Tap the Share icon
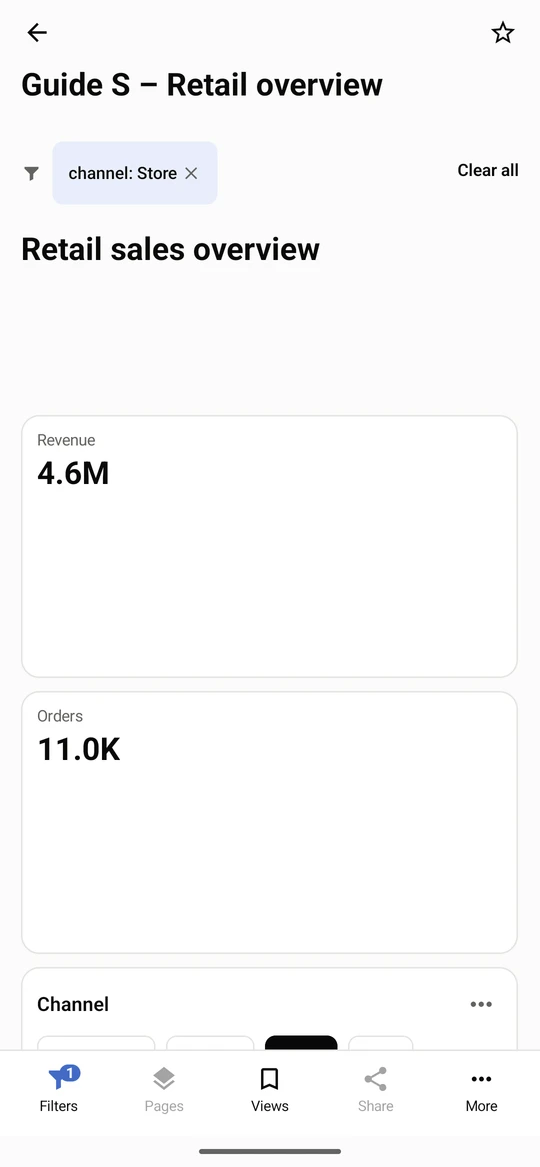The height and width of the screenshot is (1167, 540). tap(376, 1078)
